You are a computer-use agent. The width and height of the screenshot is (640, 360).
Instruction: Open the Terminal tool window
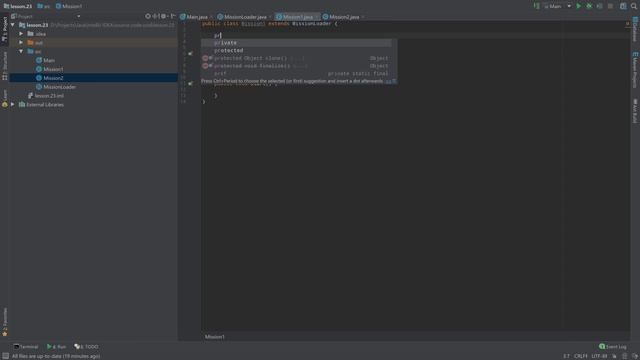coord(25,347)
